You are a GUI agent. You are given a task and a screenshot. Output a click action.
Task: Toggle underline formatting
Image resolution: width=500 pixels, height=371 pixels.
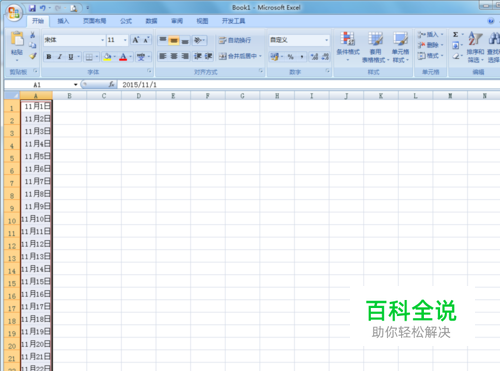coord(71,57)
